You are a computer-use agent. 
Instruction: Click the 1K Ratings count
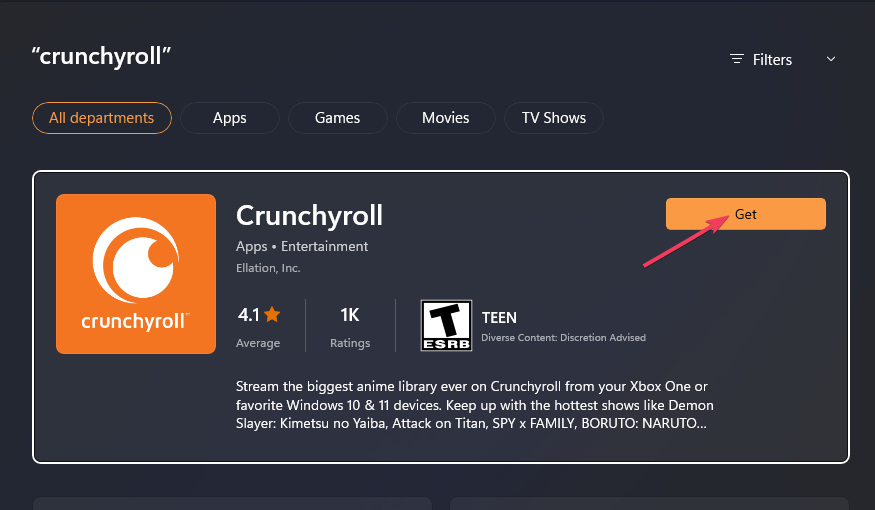tap(350, 316)
